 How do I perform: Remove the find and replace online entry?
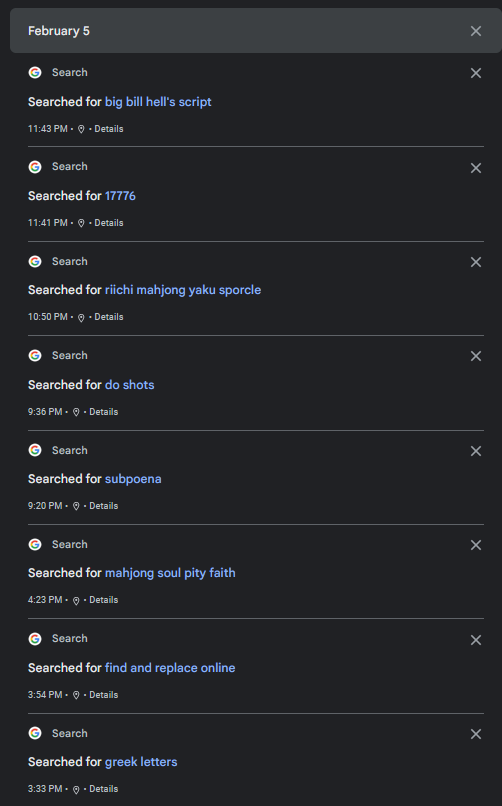[476, 640]
